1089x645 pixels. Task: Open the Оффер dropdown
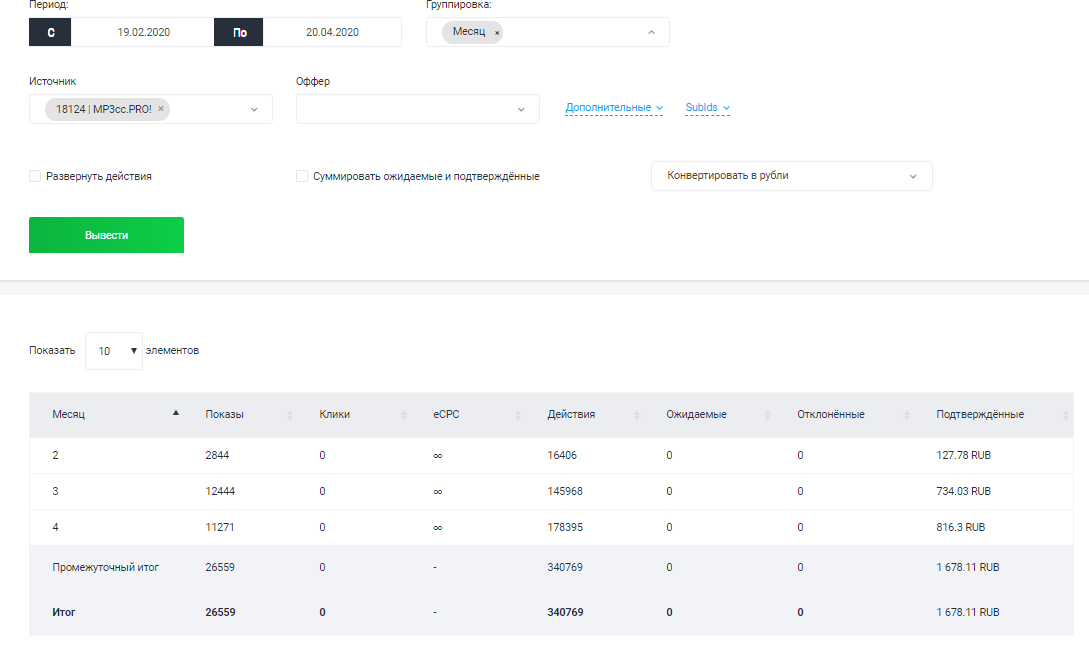click(x=417, y=109)
